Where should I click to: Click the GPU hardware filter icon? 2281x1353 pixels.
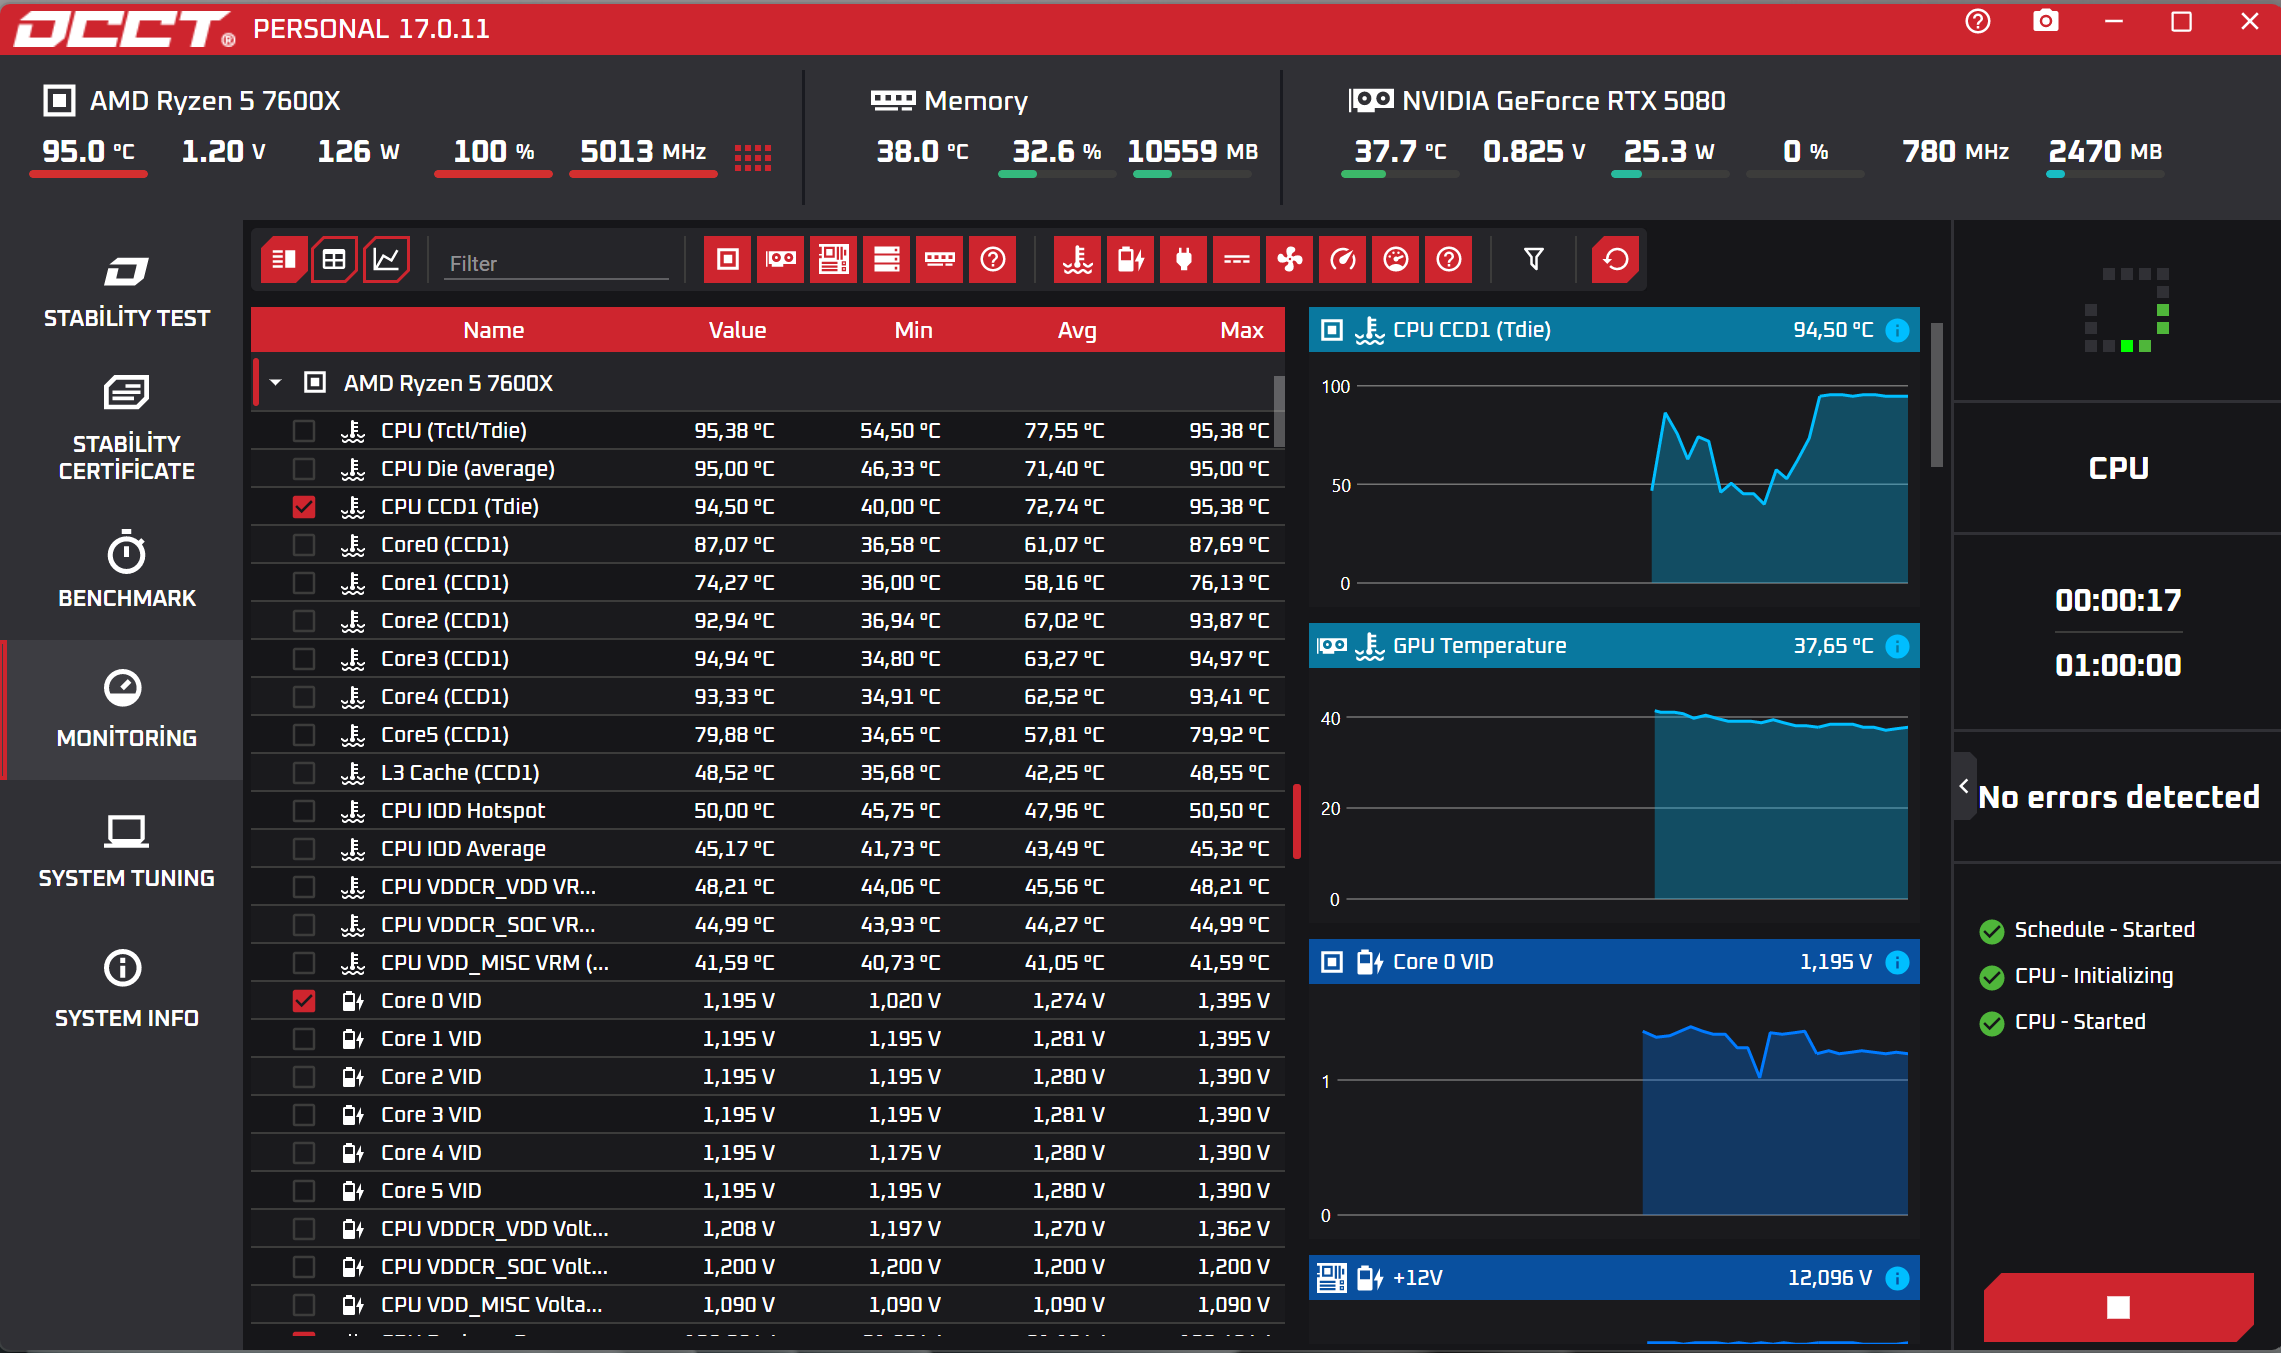(781, 260)
